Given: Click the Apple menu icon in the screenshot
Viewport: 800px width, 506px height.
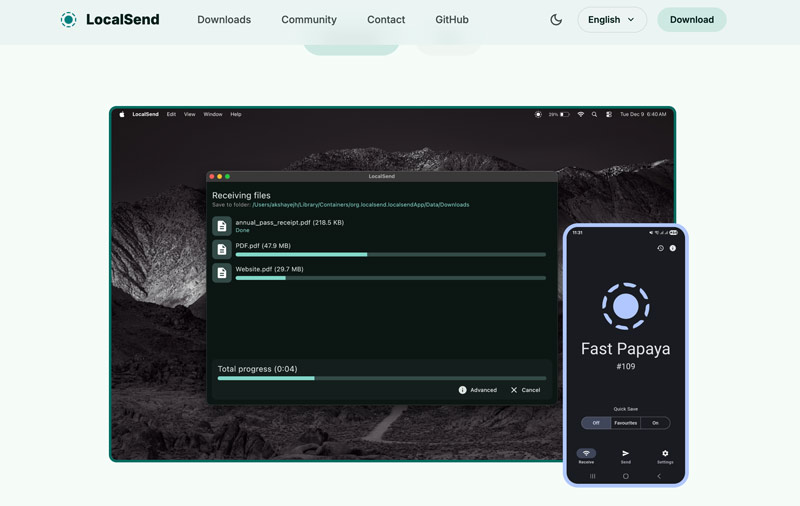Looking at the screenshot, I should pyautogui.click(x=122, y=114).
